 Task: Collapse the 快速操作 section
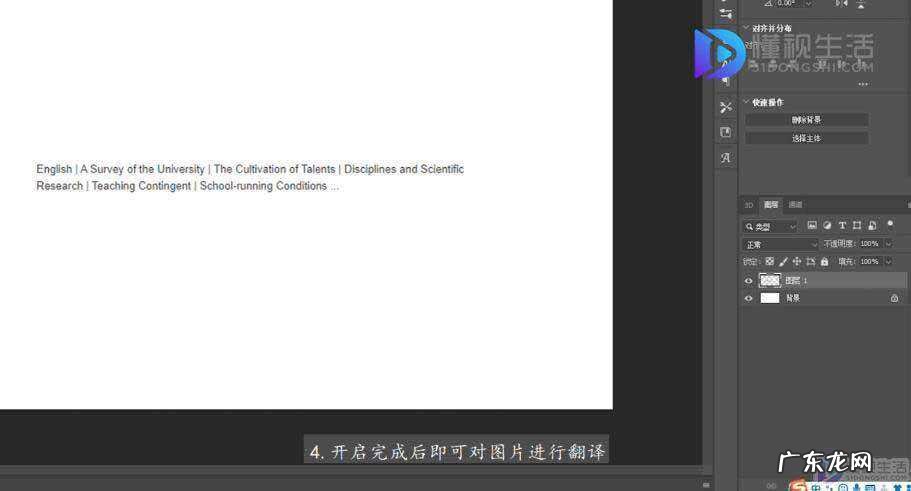tap(746, 102)
